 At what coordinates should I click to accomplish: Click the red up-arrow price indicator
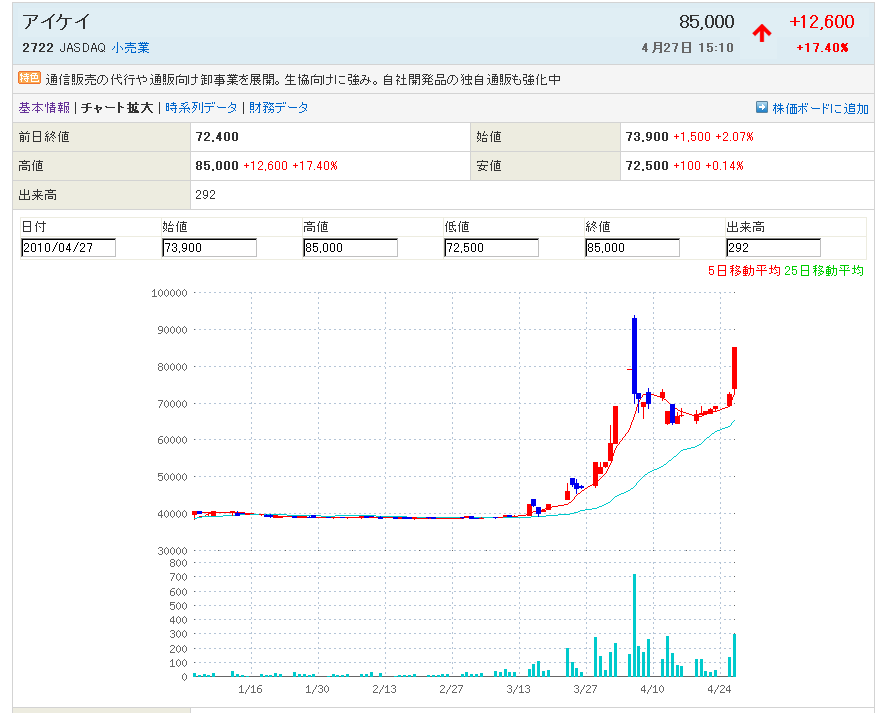click(761, 33)
